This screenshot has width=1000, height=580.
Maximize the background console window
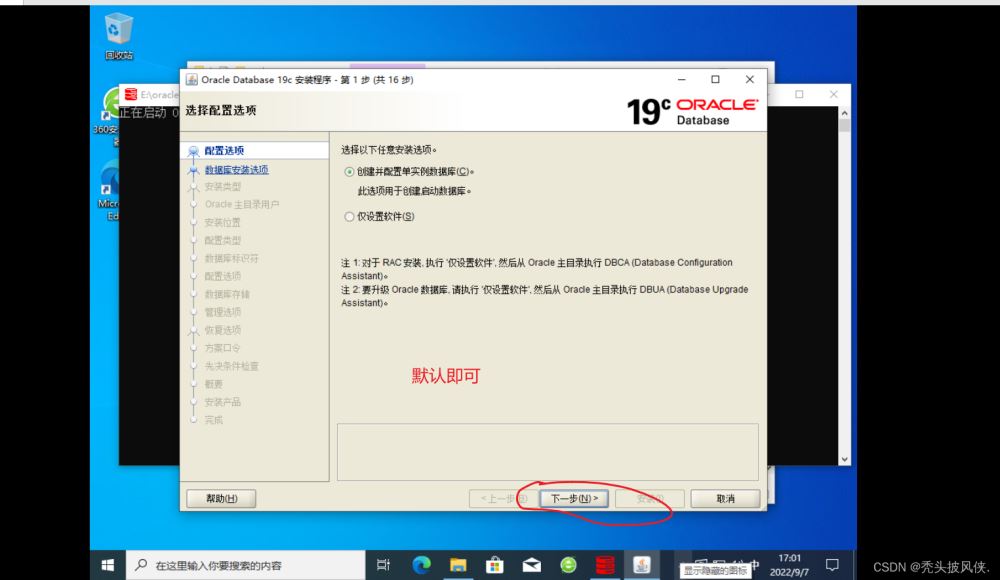pyautogui.click(x=799, y=94)
